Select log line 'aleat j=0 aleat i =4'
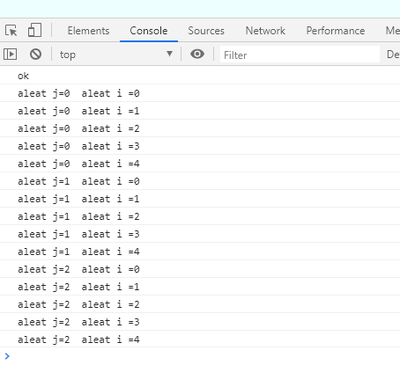 click(x=200, y=164)
